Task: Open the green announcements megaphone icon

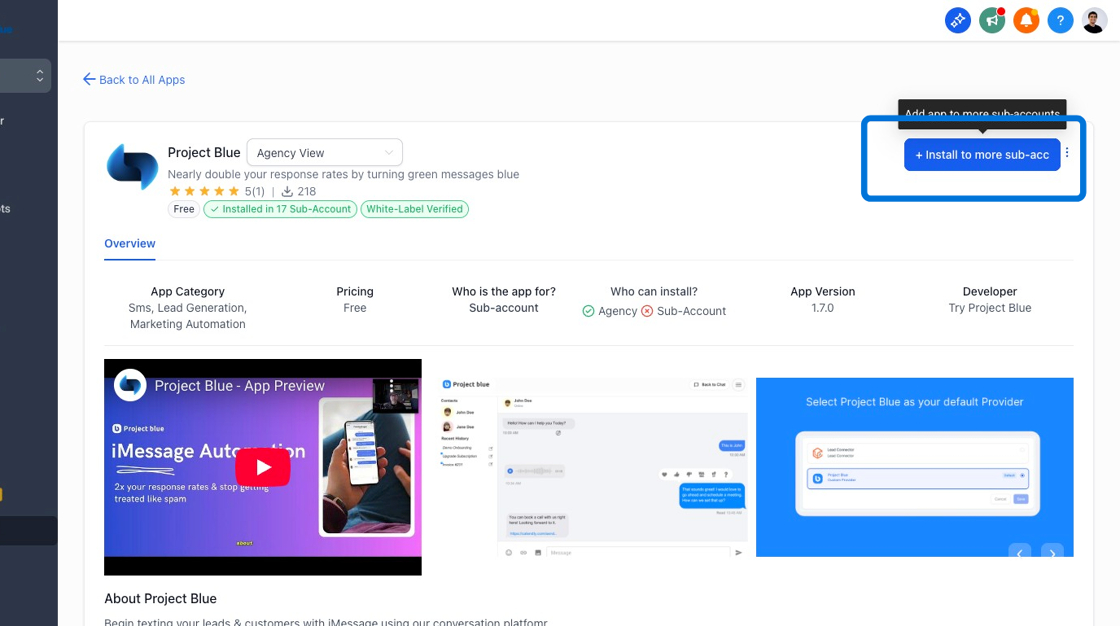Action: [x=991, y=20]
